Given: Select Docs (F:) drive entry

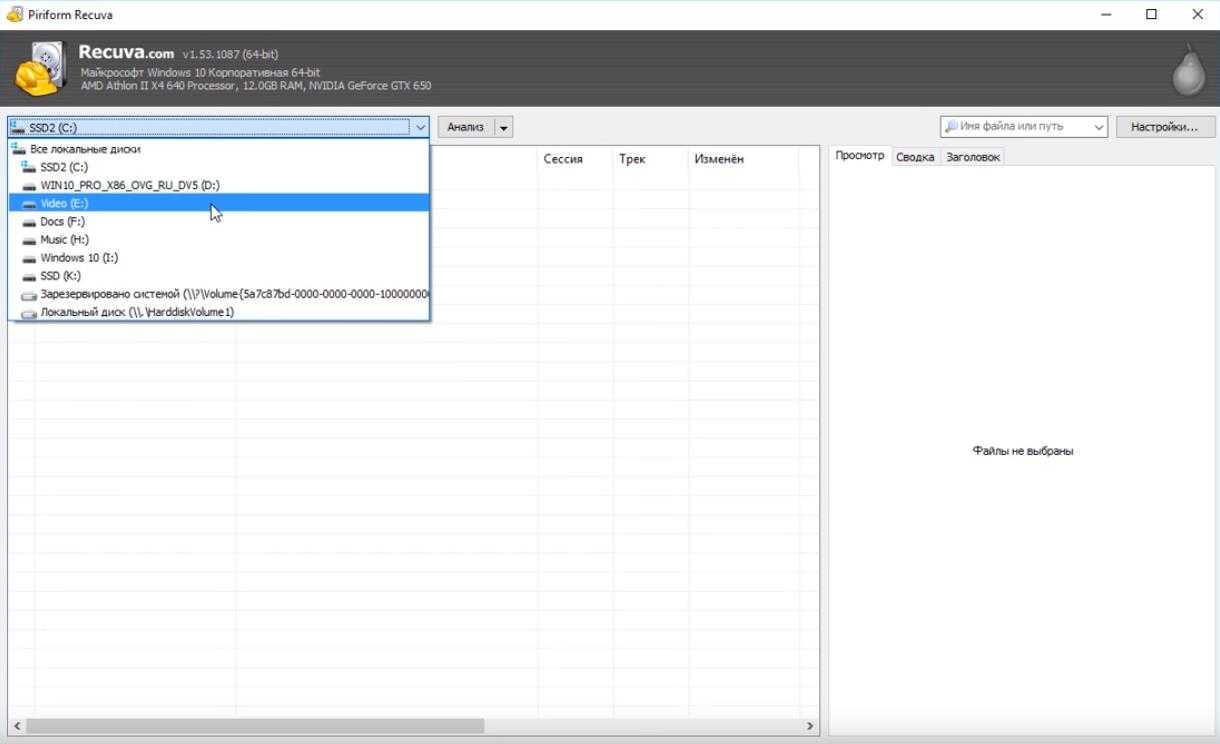Looking at the screenshot, I should coord(219,221).
